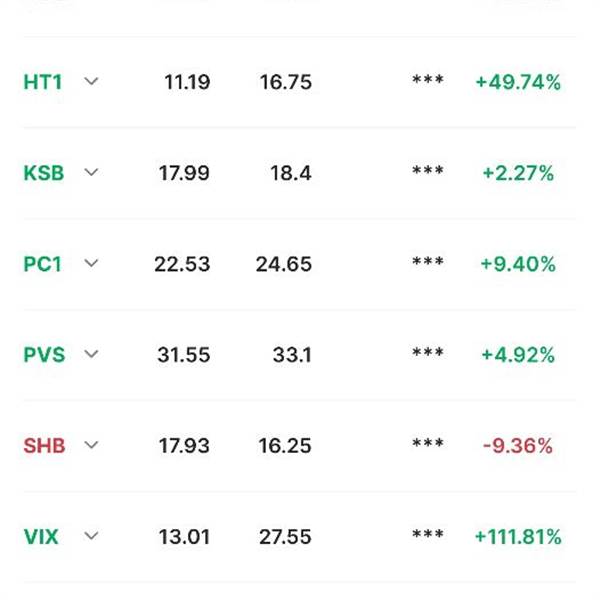This screenshot has width=600, height=600.
Task: Reveal hidden value in SHB row
Action: (428, 443)
